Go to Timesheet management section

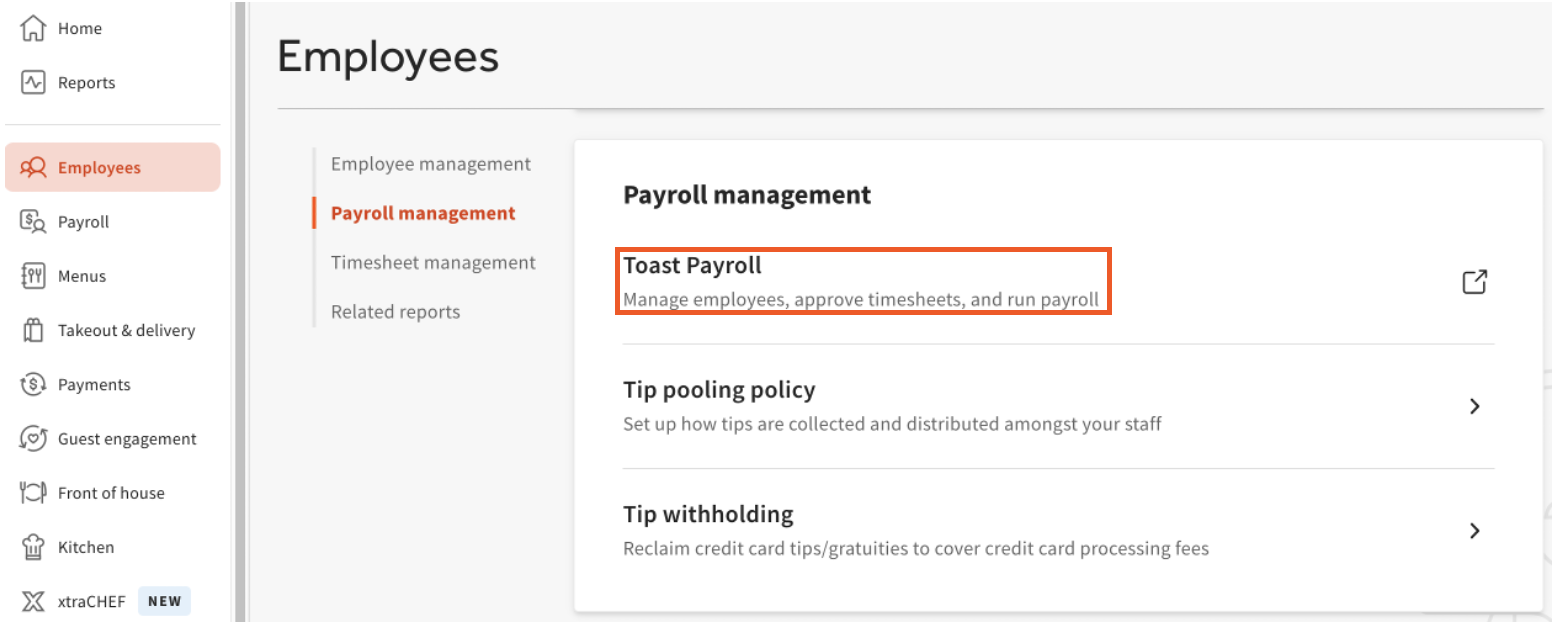[433, 262]
